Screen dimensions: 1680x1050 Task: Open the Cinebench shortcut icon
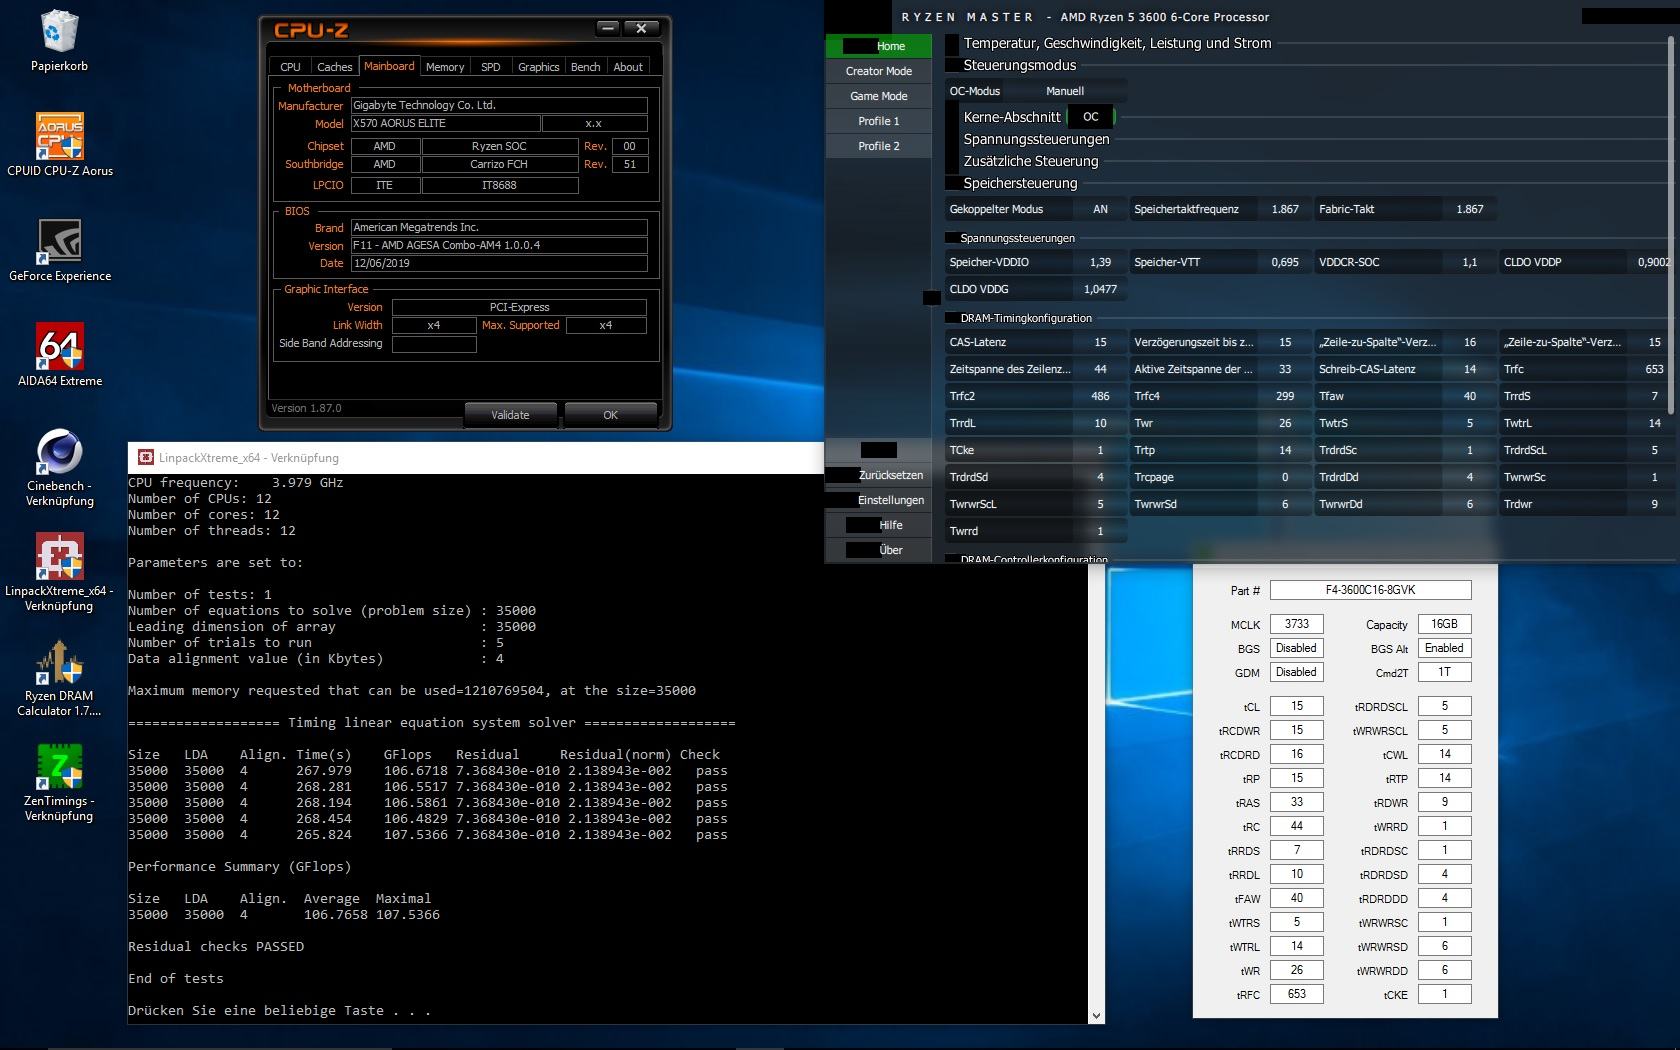tap(60, 467)
